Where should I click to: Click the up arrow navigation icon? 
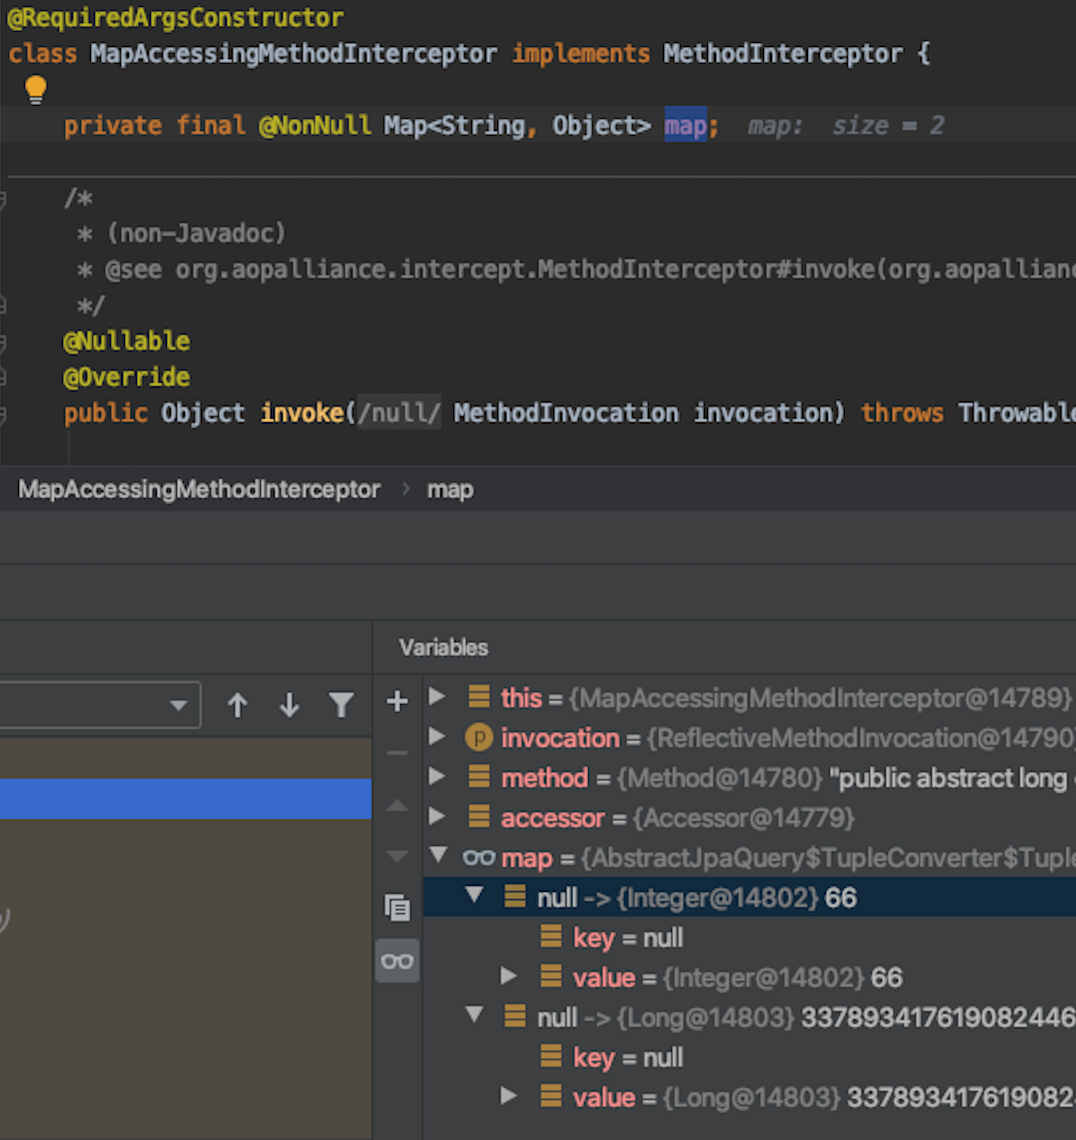coord(238,704)
